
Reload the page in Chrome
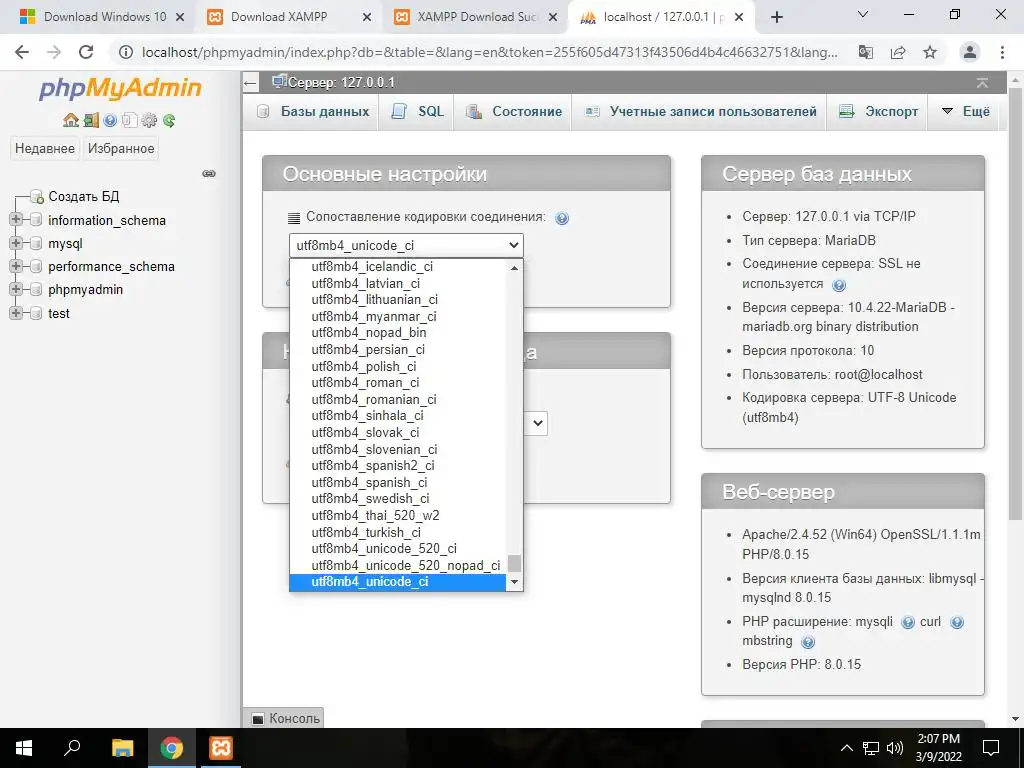pos(86,52)
